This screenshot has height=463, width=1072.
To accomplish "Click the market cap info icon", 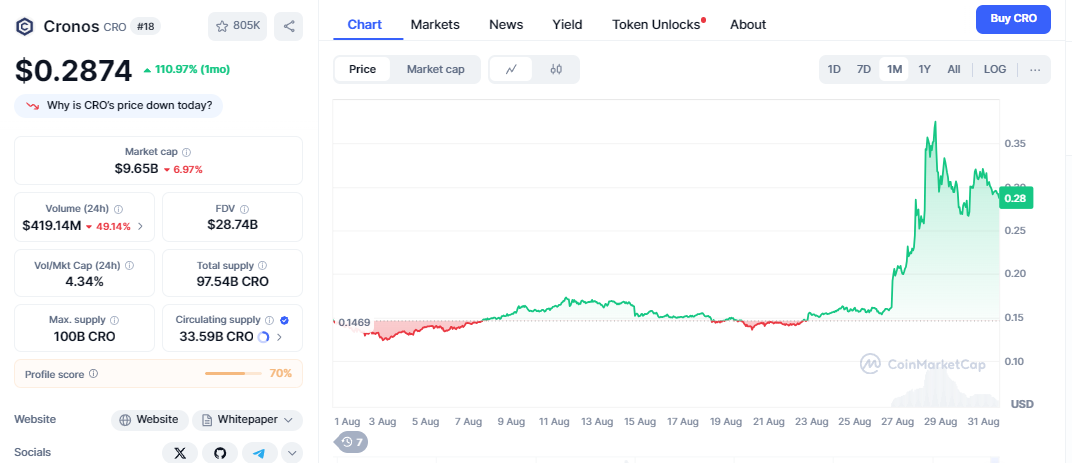I will 187,152.
